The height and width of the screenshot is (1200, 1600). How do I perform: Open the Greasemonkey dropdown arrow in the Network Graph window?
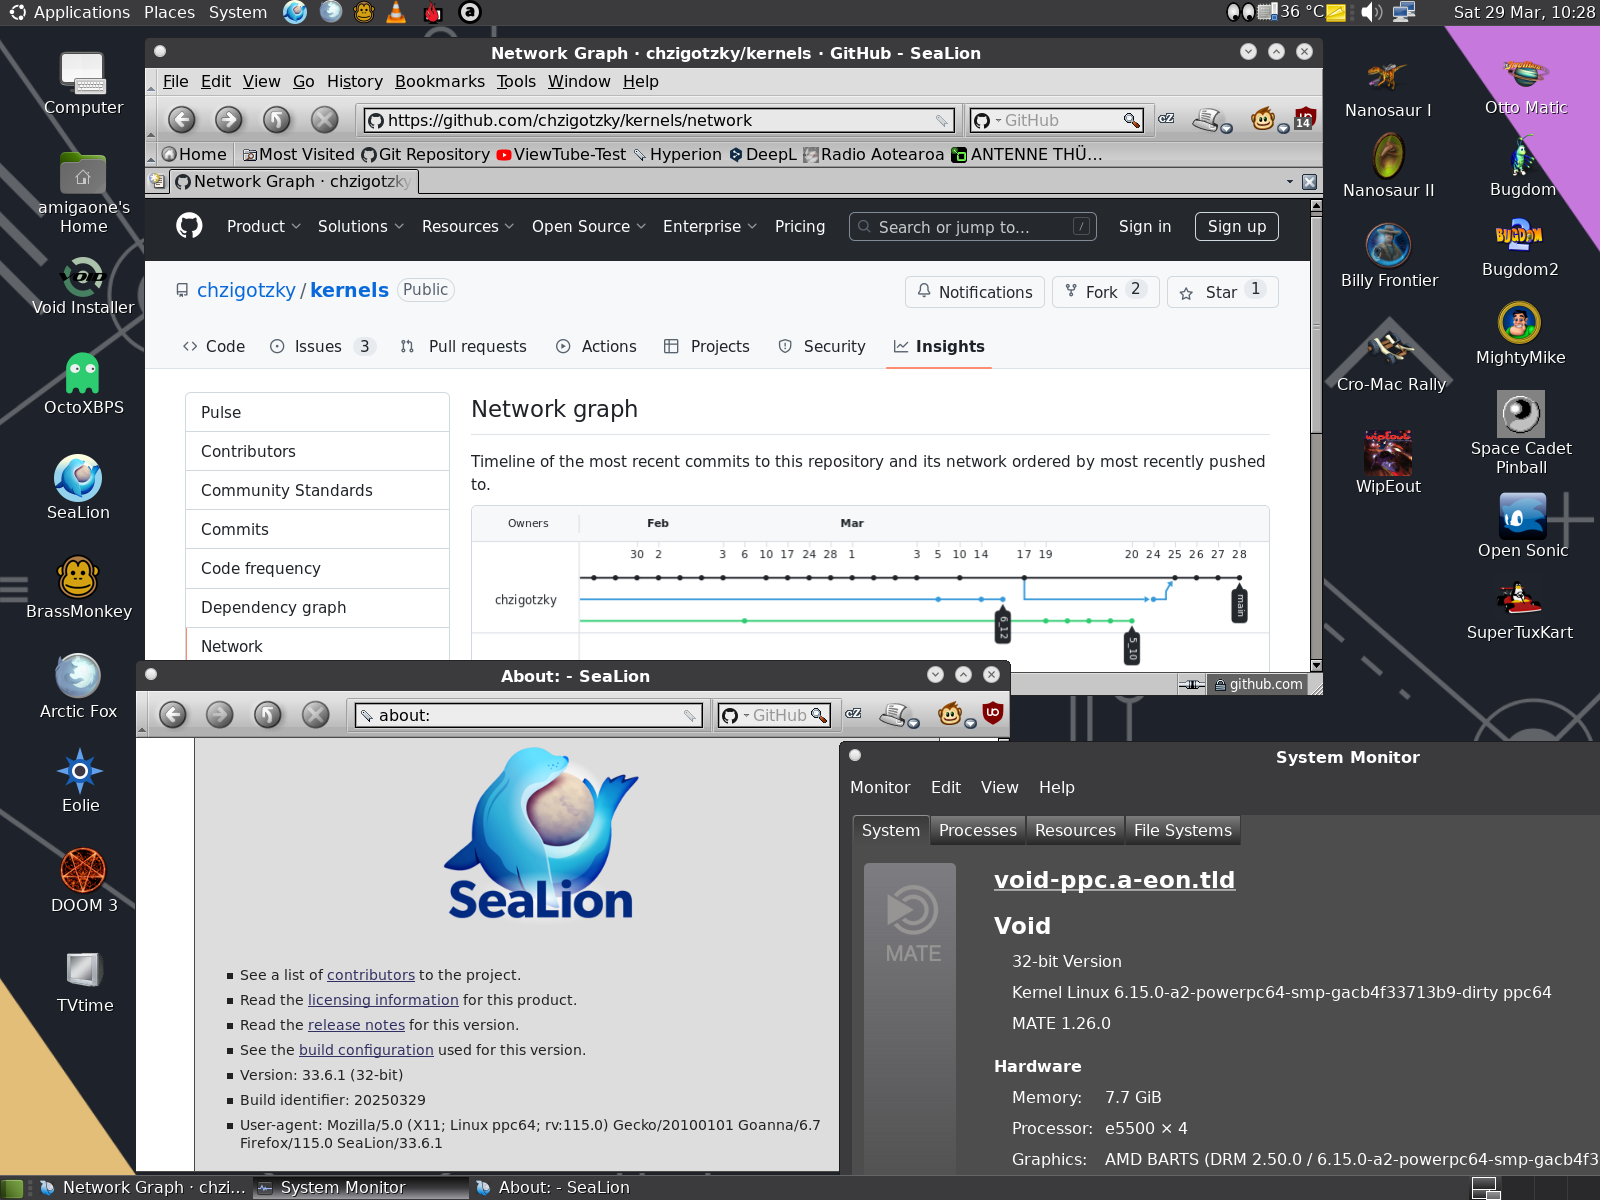coord(1283,128)
